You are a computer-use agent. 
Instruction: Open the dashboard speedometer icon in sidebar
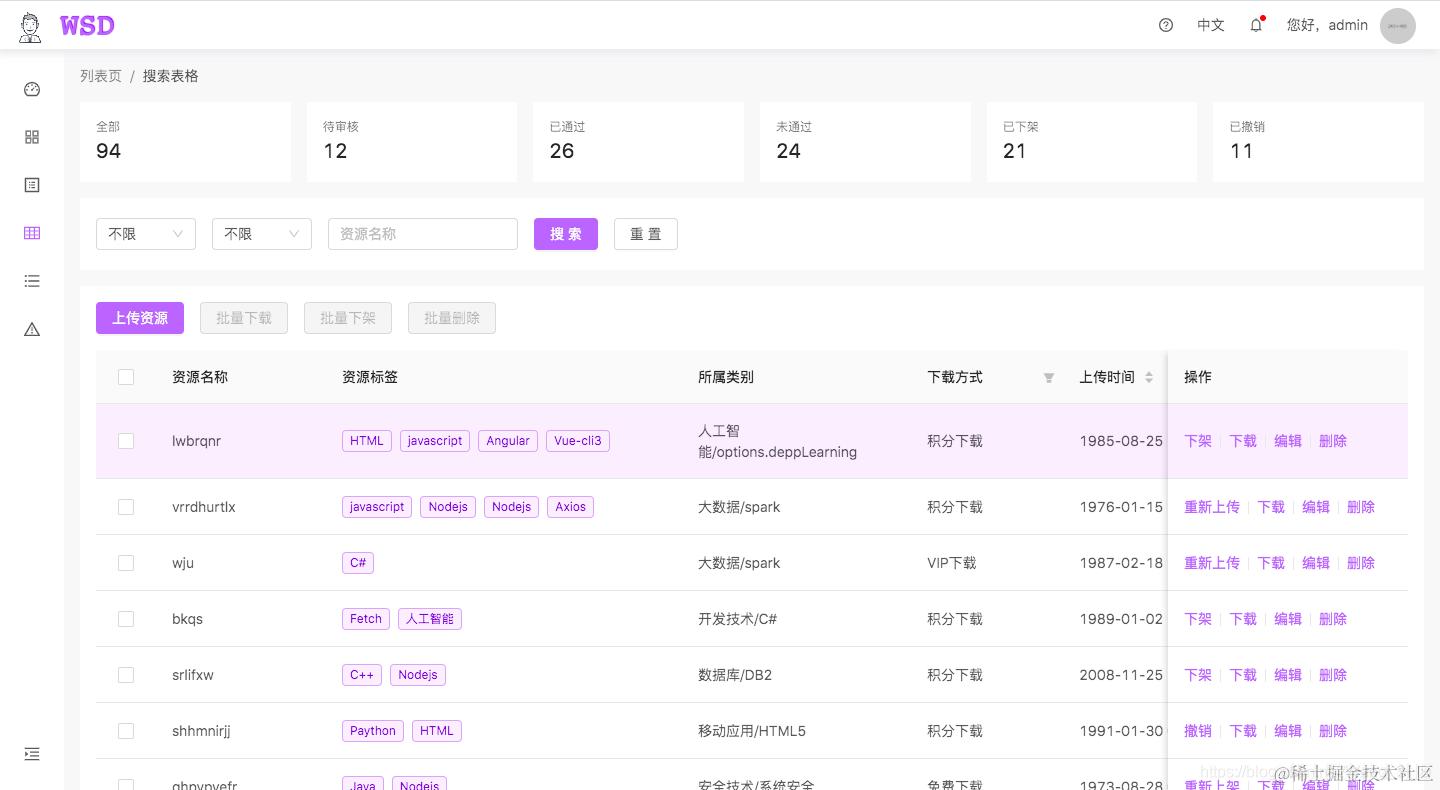[31, 89]
